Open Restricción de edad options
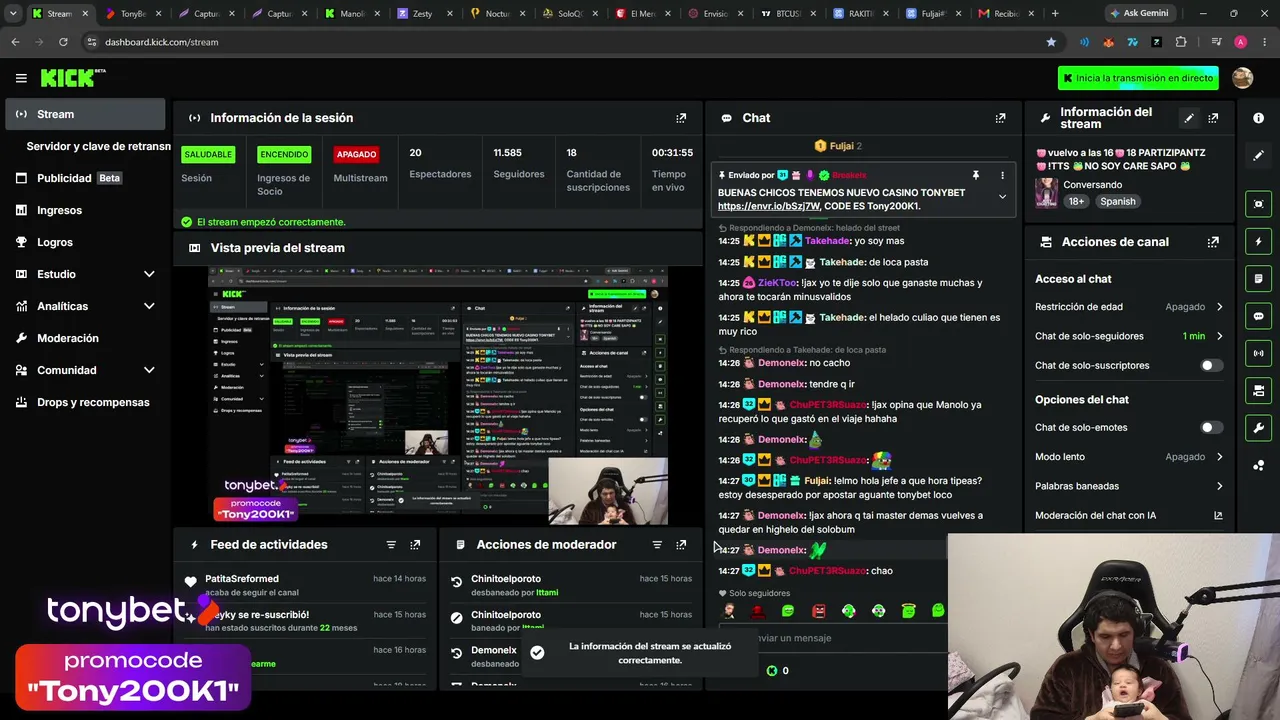 click(x=1129, y=307)
